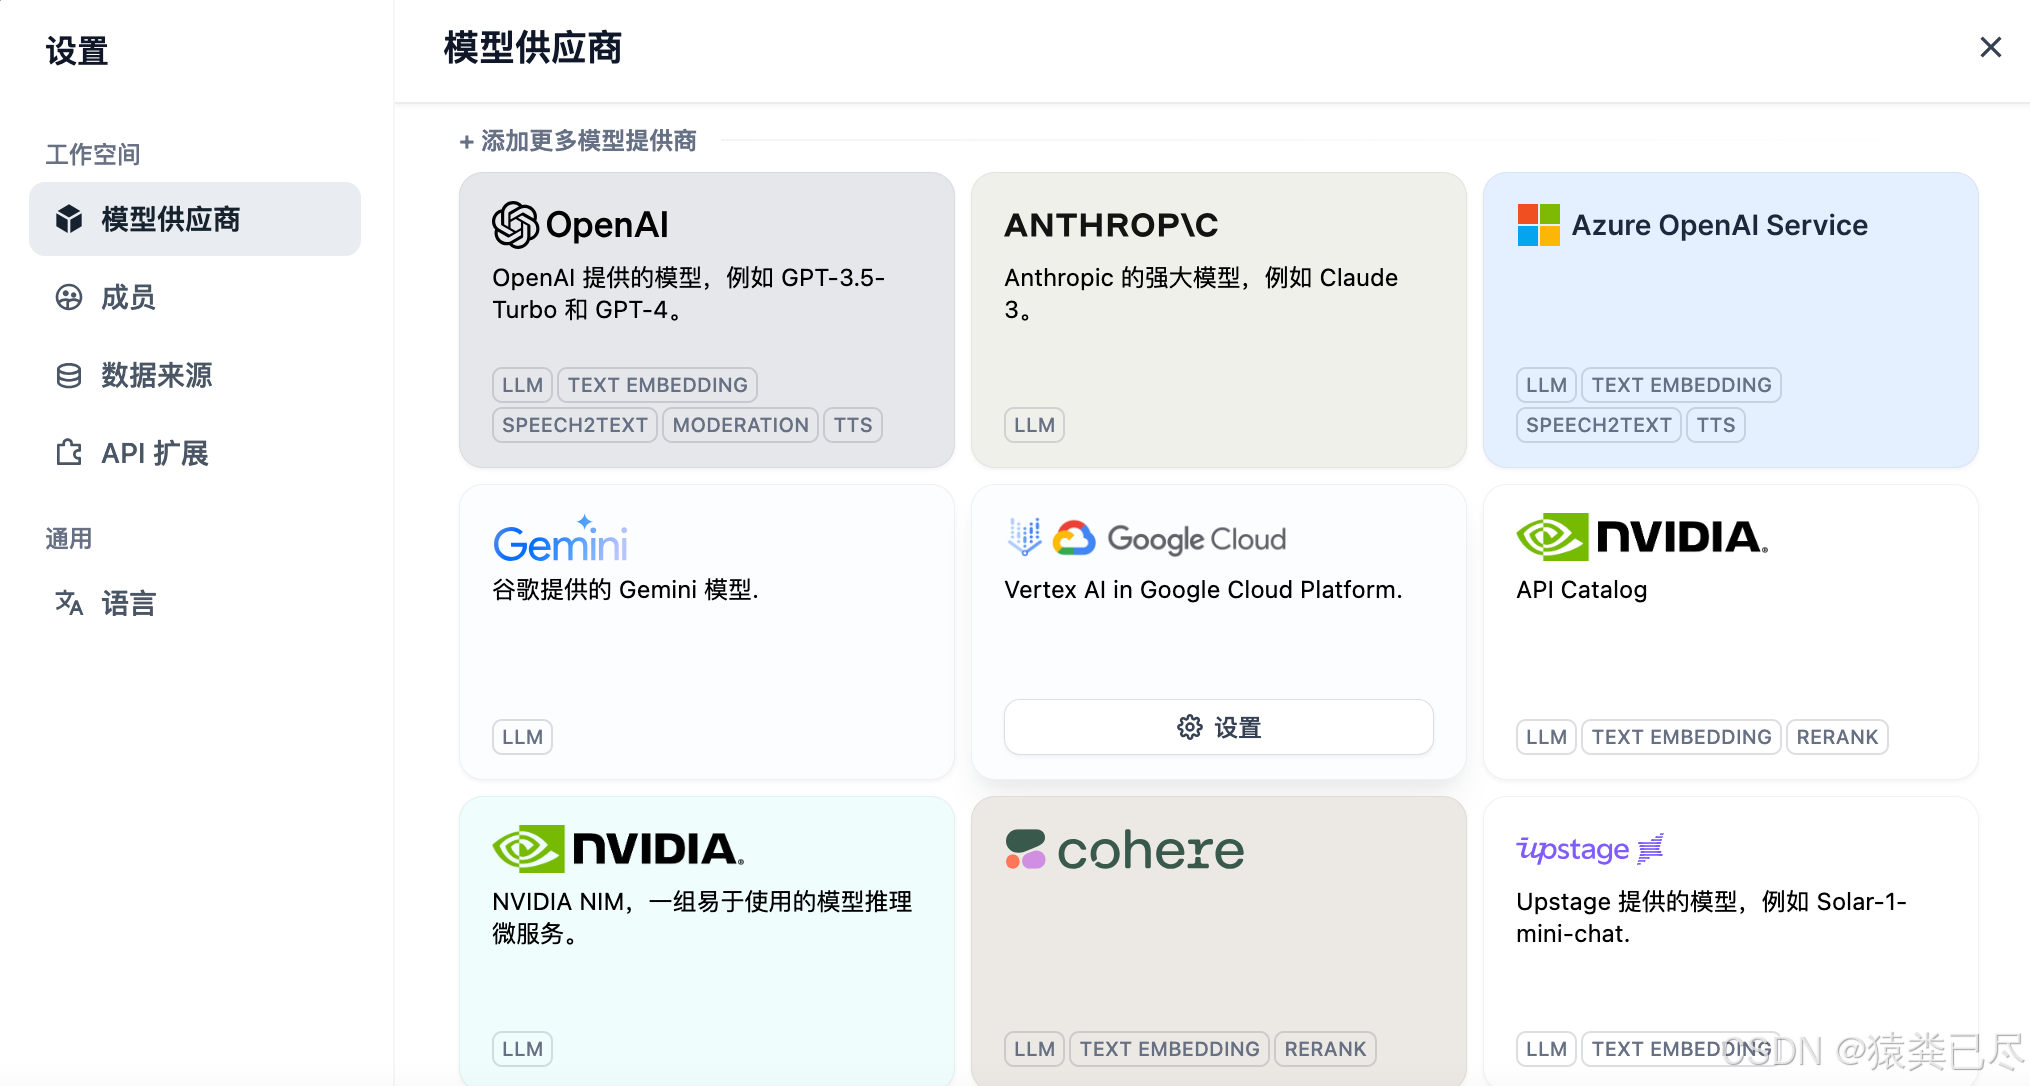This screenshot has width=2030, height=1086.
Task: Click the Upstage logo
Action: [1589, 849]
